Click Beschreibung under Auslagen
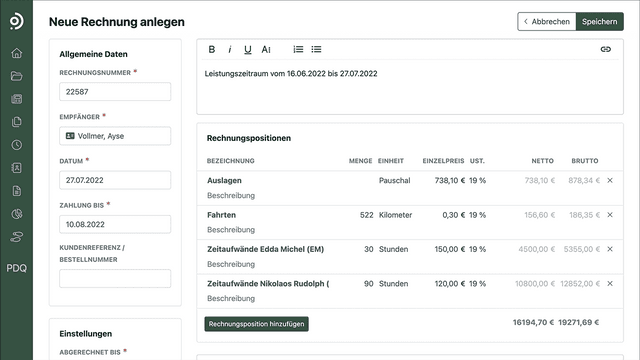The image size is (640, 360). [231, 196]
